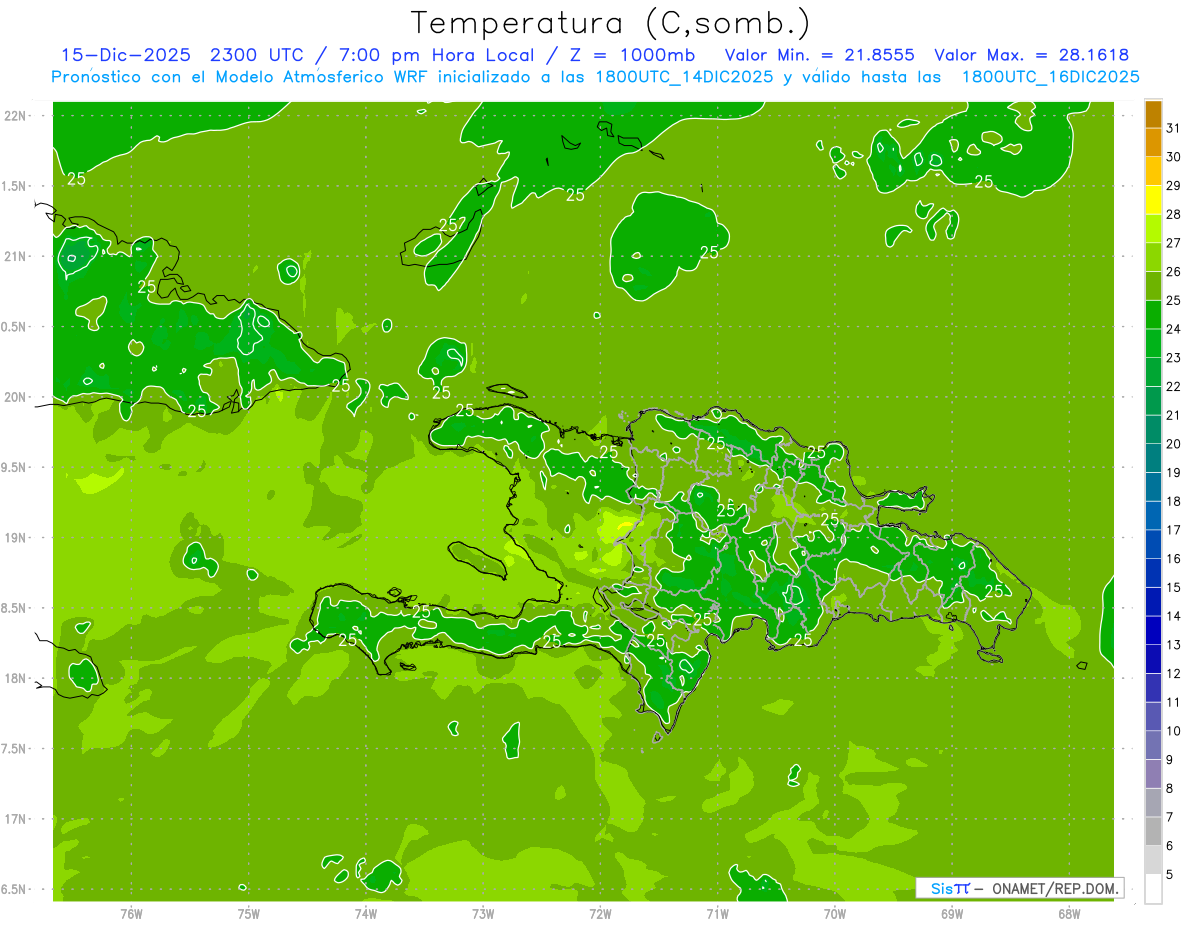Click the "12" color scale label
The image size is (1200, 927).
click(1174, 674)
